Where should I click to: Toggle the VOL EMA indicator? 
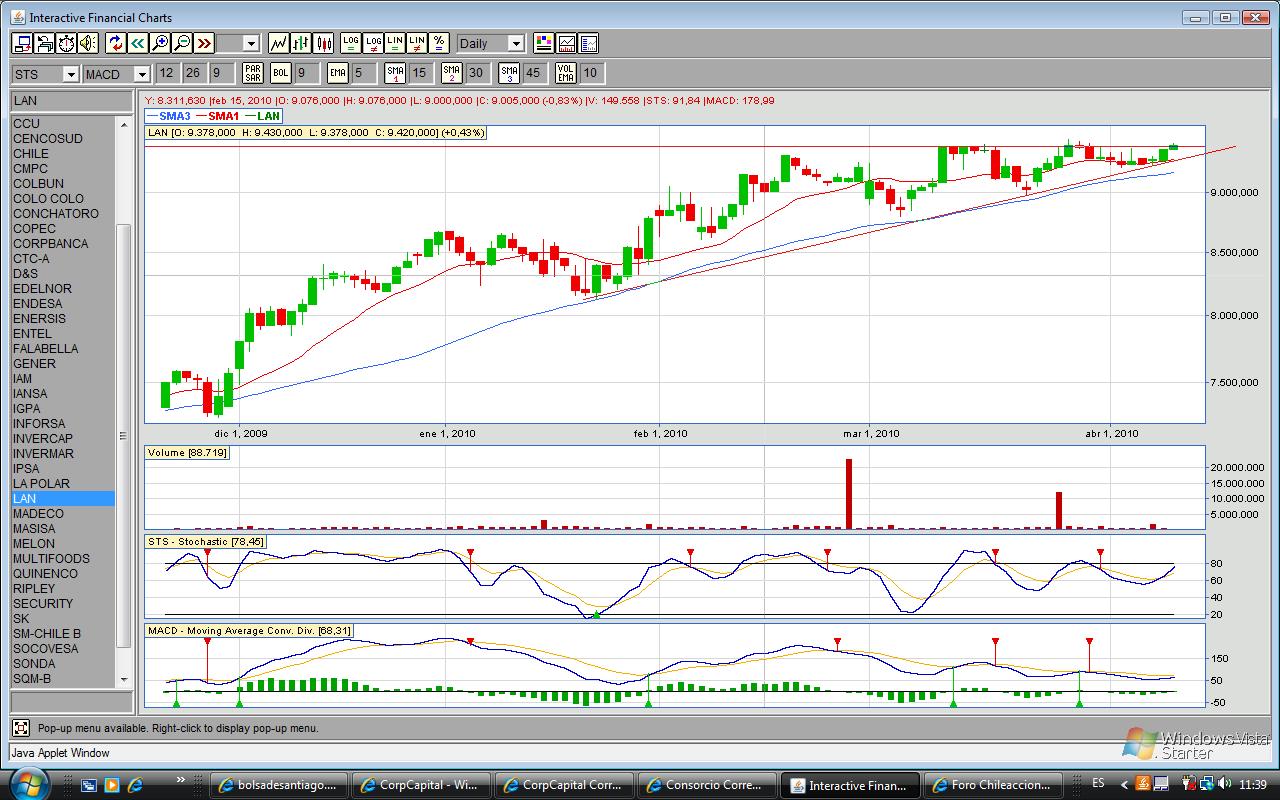[566, 73]
